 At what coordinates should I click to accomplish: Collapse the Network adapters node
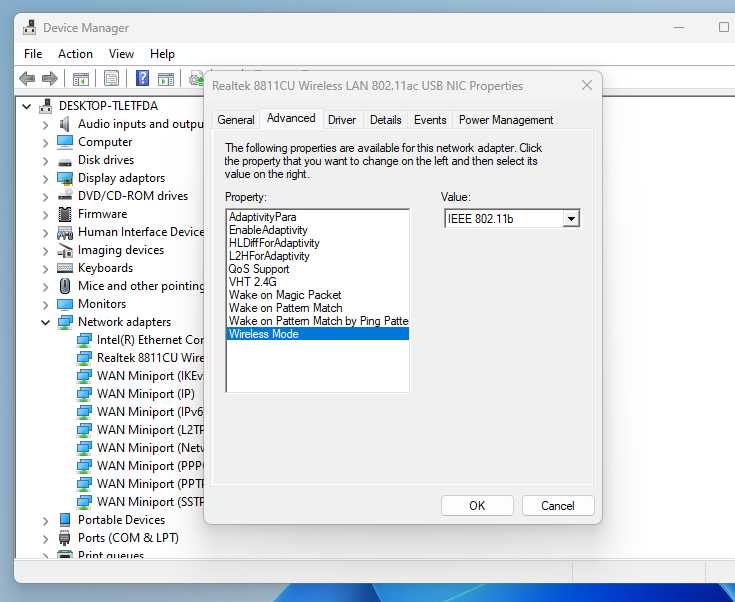click(x=45, y=322)
